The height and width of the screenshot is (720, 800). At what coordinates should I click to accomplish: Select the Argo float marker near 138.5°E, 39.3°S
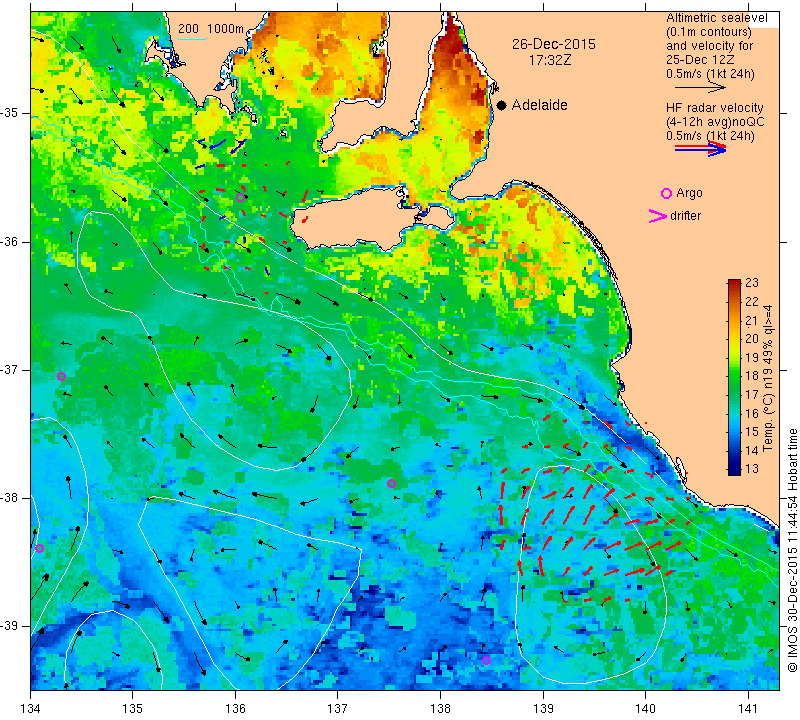pos(486,660)
